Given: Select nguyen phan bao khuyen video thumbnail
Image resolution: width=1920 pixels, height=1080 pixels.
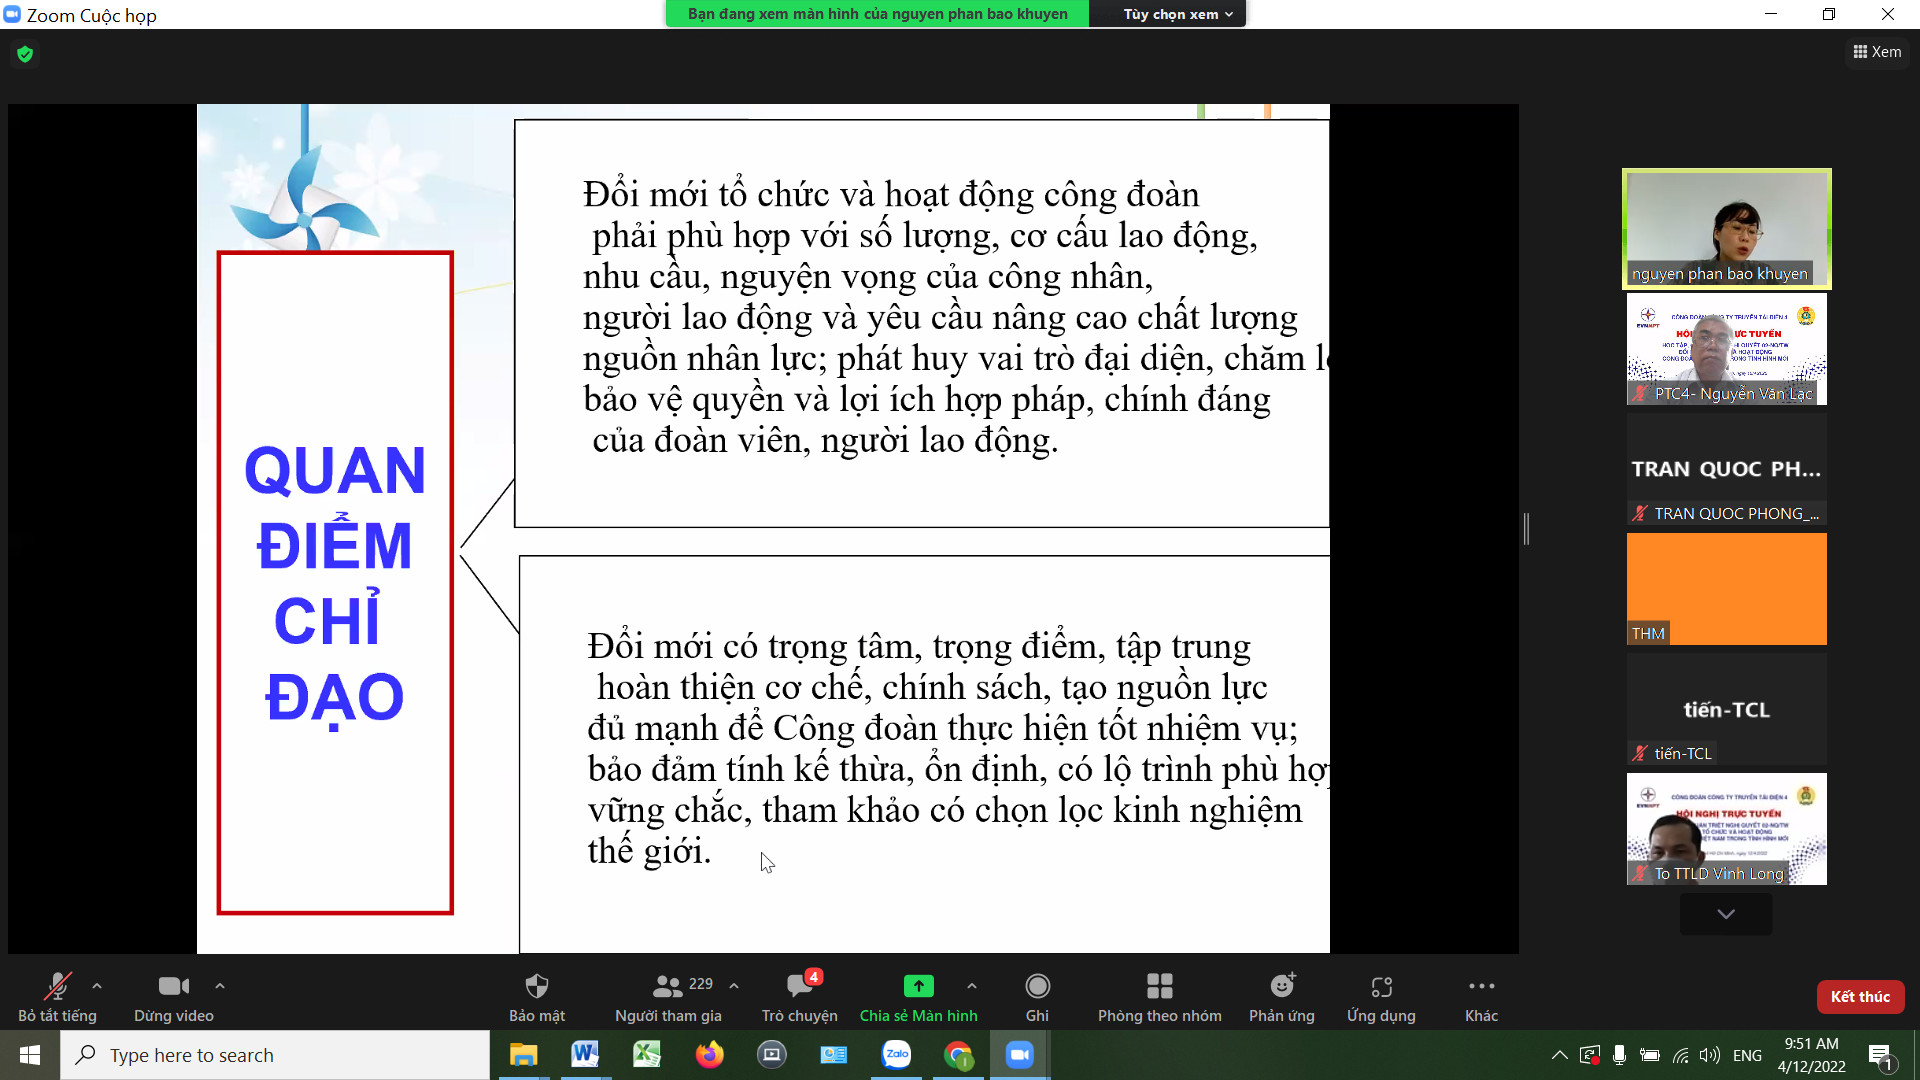Looking at the screenshot, I should (x=1726, y=229).
